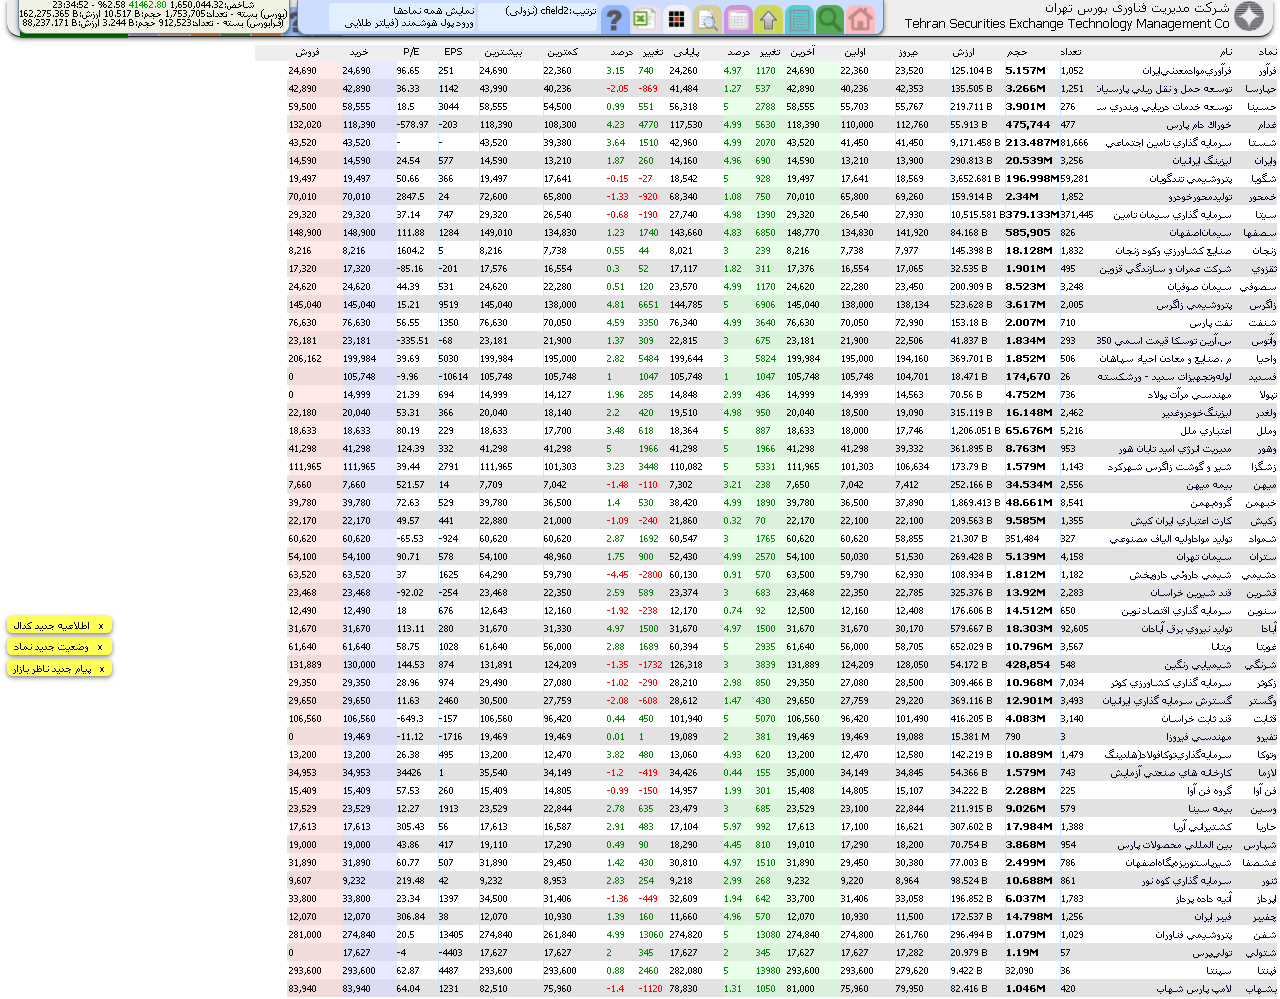1280x999 pixels.
Task: Click the document magnifier filter icon
Action: [x=707, y=19]
